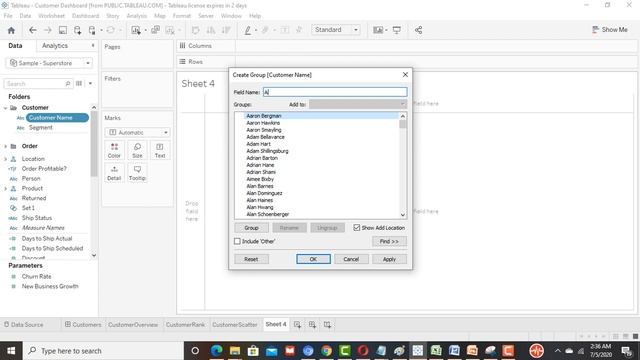Toggle the Show Add Location checkbox
640x360 pixels.
pyautogui.click(x=357, y=228)
